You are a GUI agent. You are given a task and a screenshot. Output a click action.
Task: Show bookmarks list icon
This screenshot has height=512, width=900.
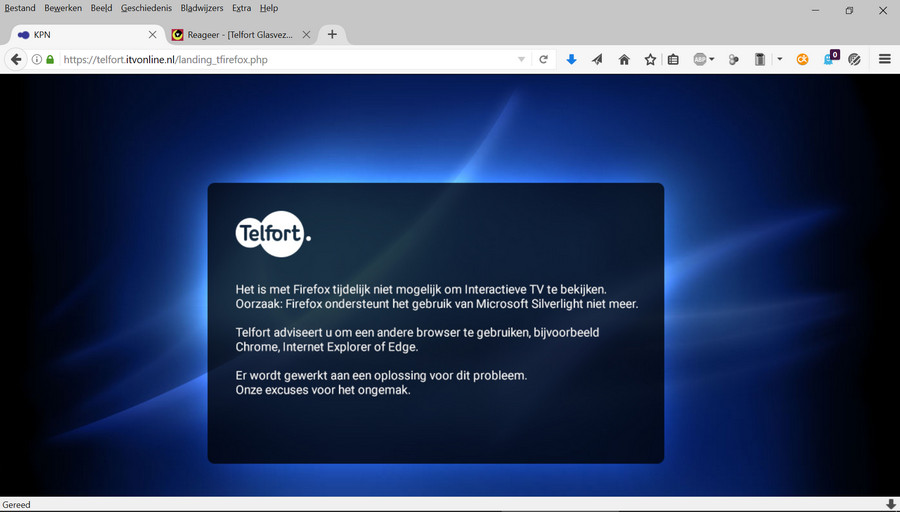673,59
